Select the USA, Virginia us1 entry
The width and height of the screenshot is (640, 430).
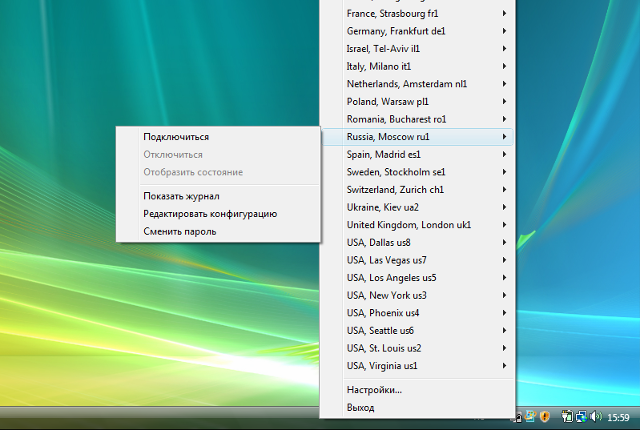tap(417, 366)
